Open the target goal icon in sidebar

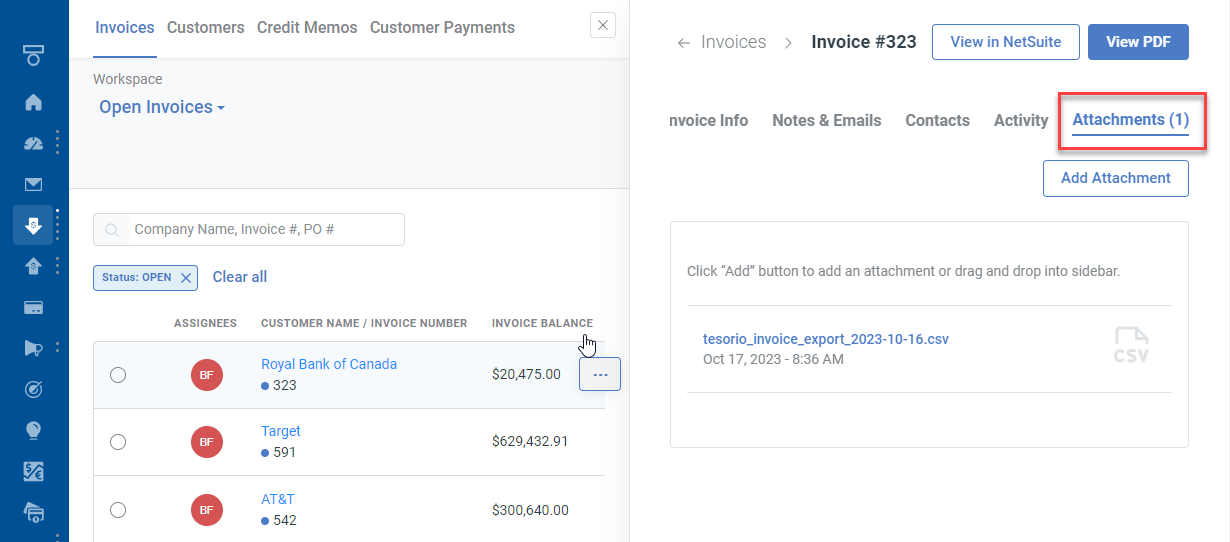[33, 389]
